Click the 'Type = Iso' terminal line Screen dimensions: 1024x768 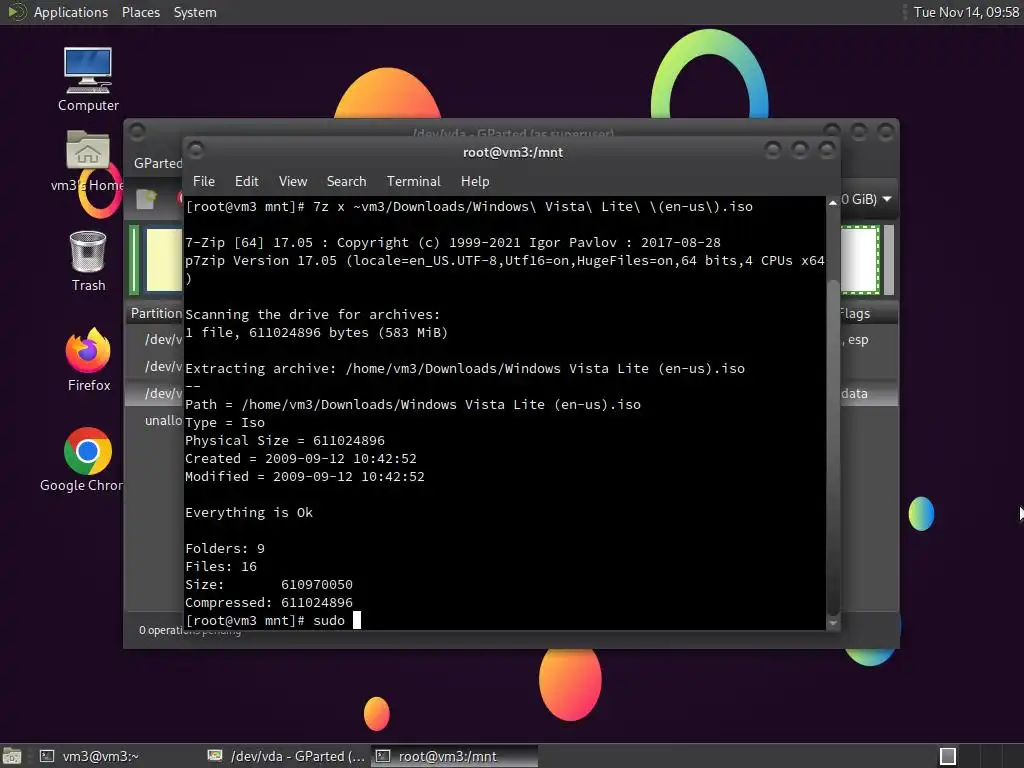[225, 423]
